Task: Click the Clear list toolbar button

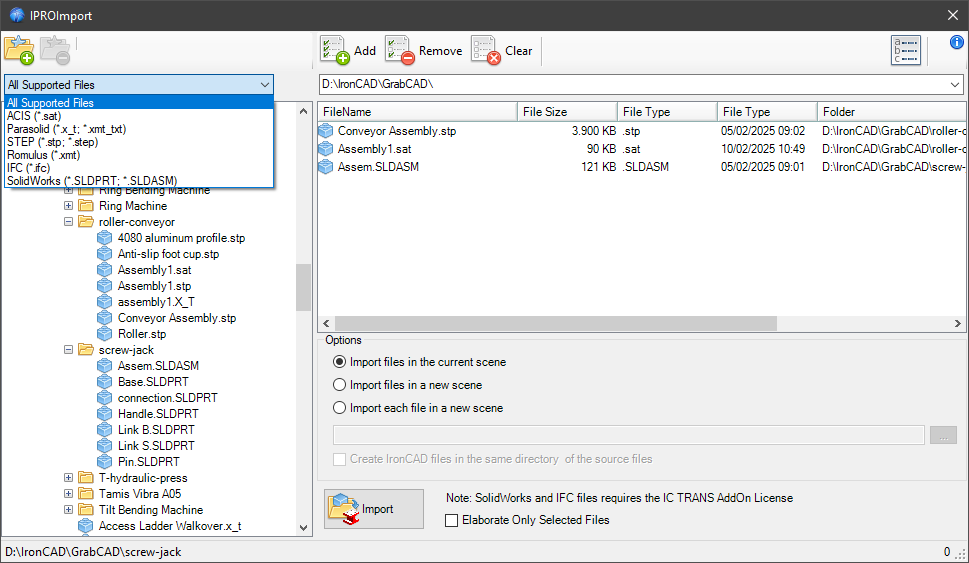Action: [x=502, y=51]
